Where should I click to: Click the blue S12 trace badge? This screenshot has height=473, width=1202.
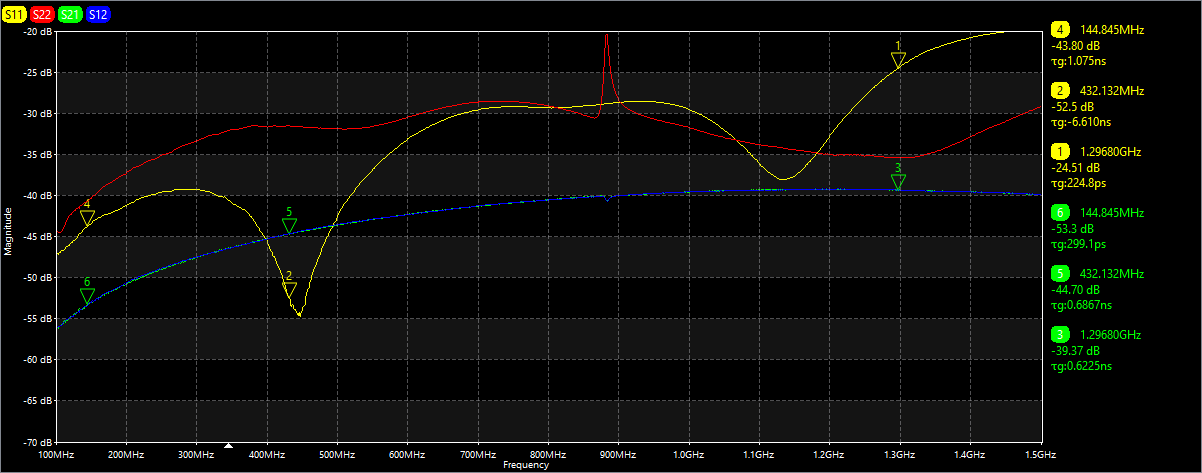[x=98, y=15]
